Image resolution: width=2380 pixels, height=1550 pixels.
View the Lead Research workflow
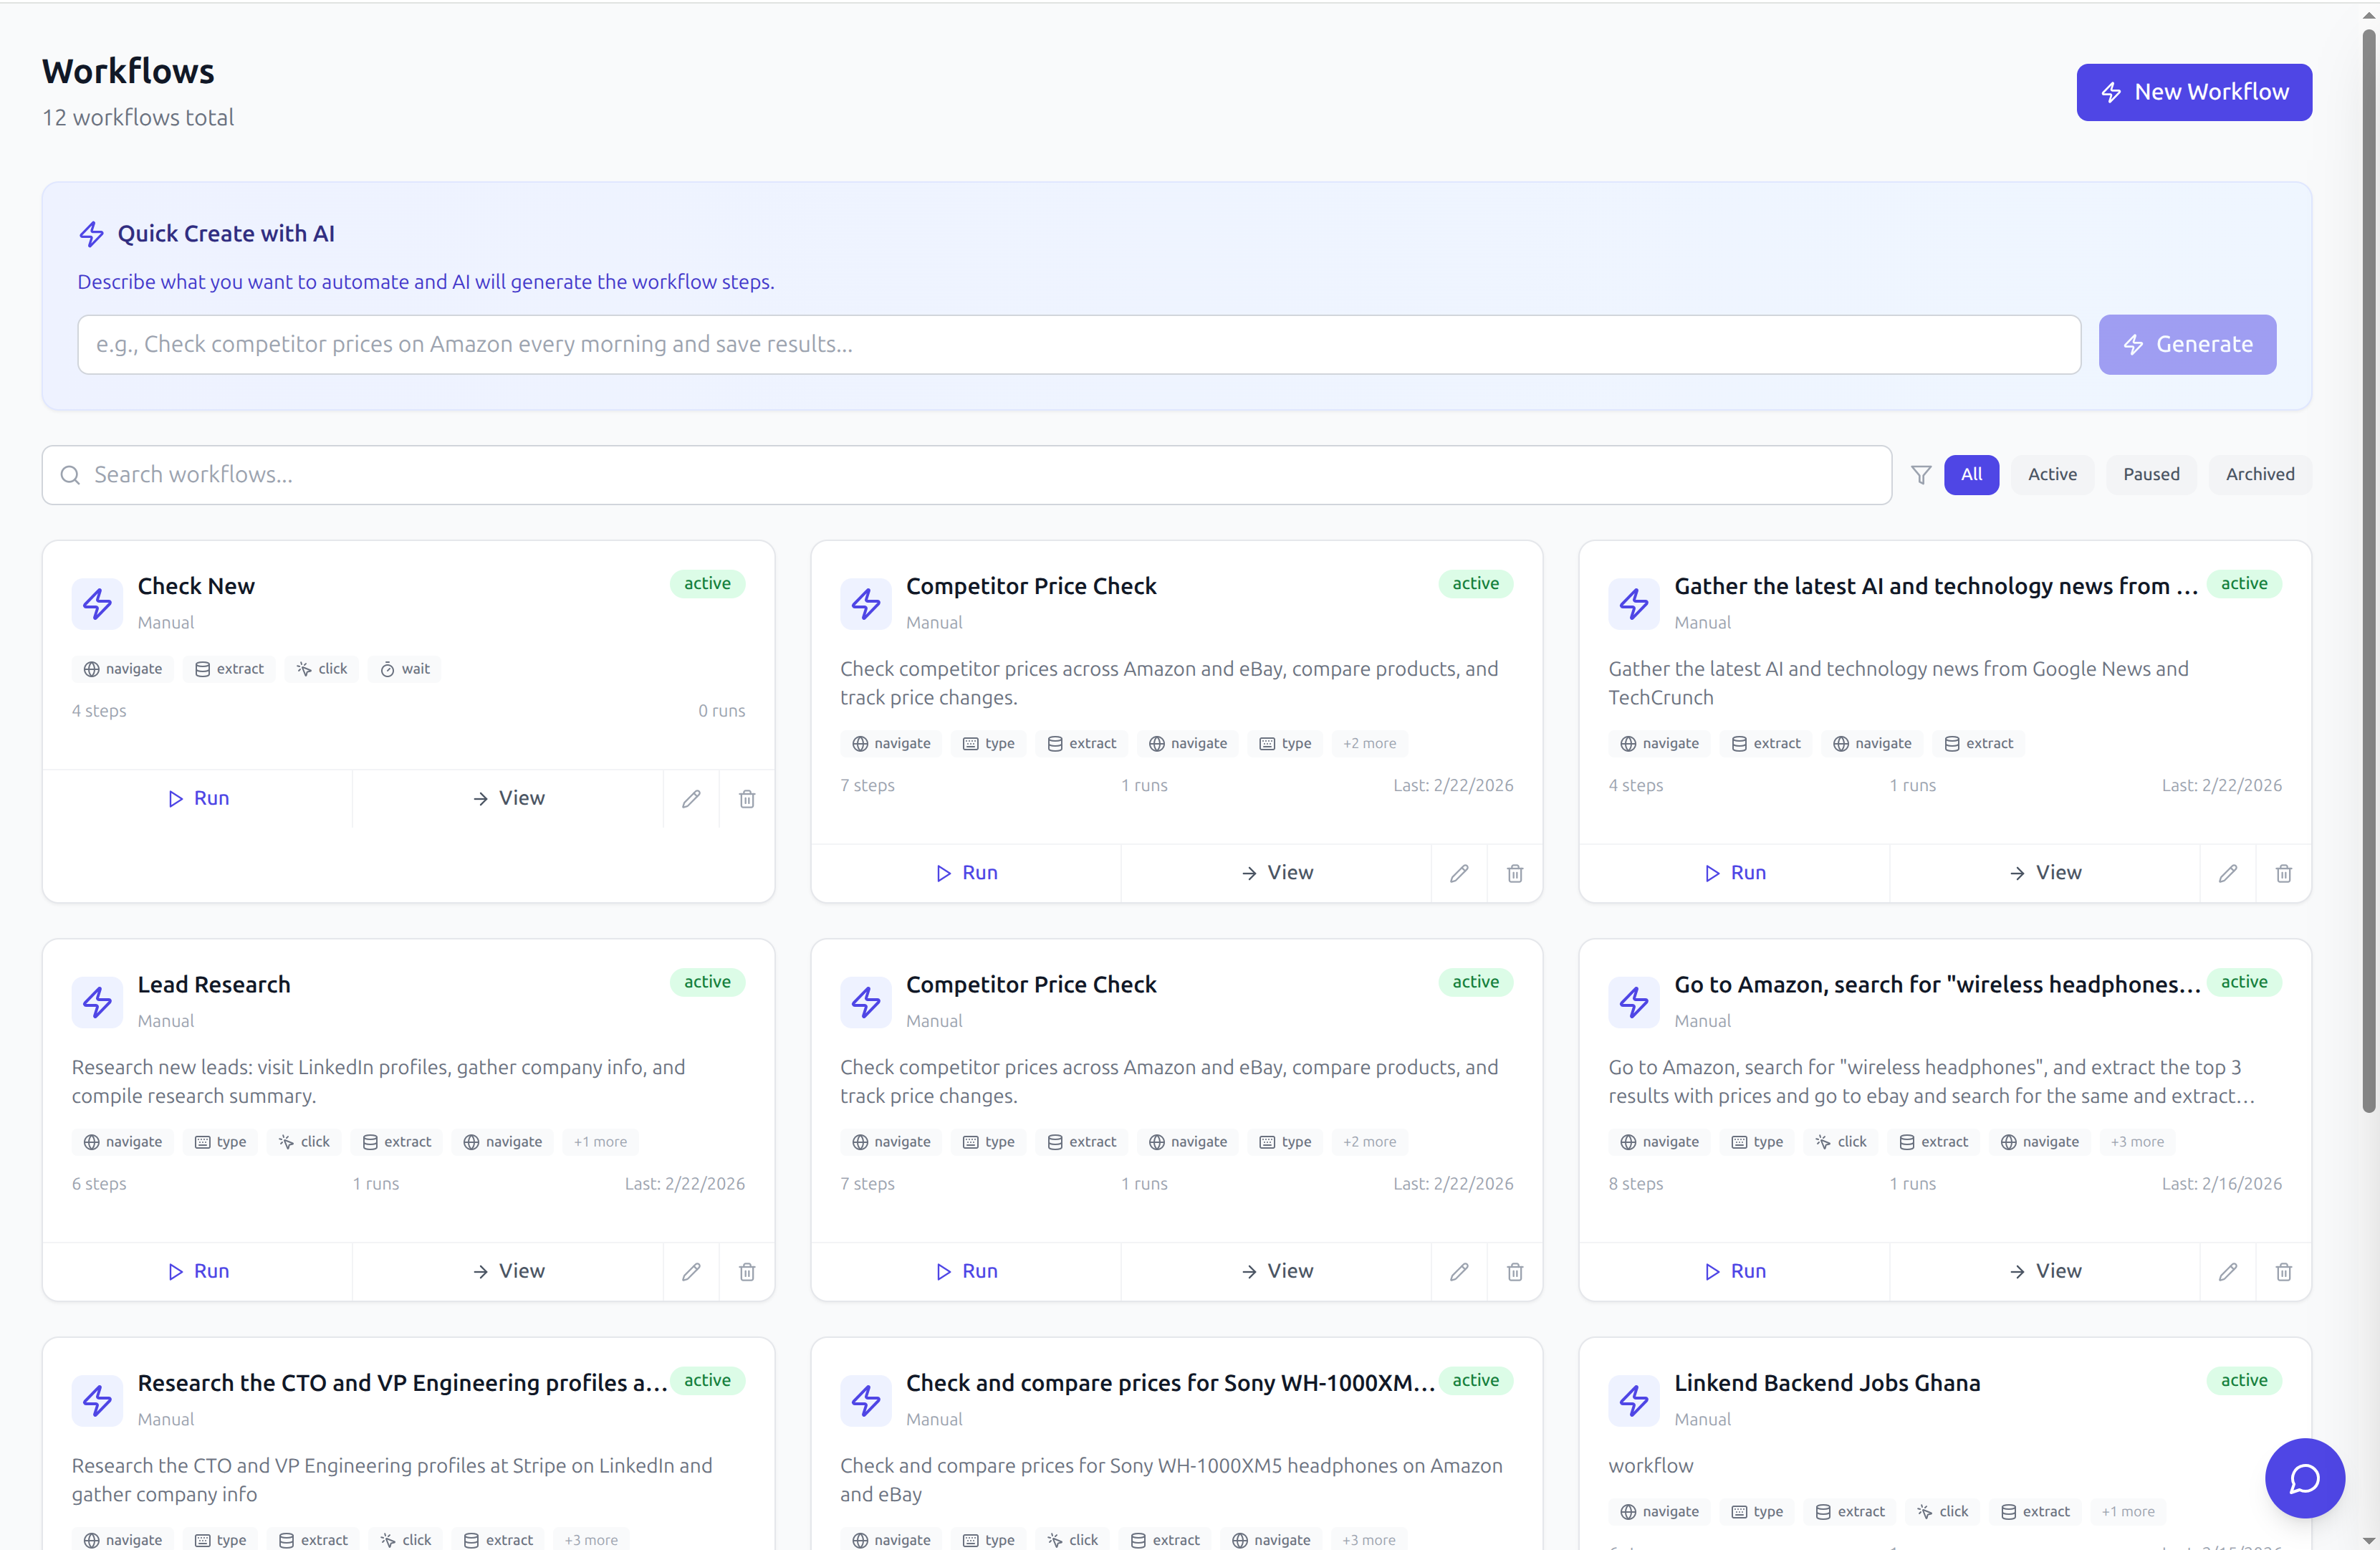[508, 1271]
